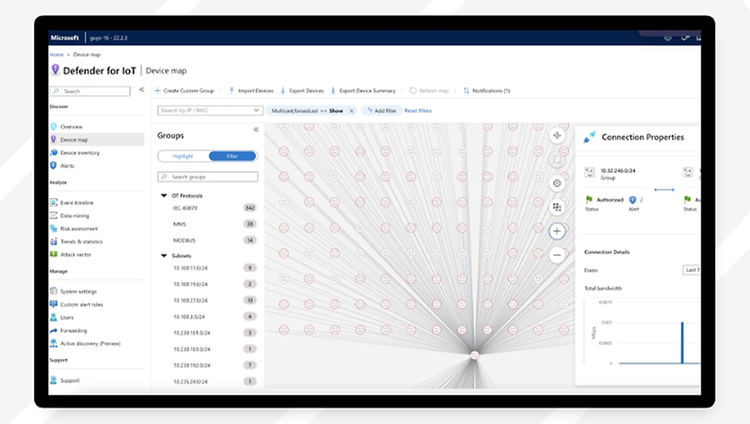Screen dimensions: 750x424
Task: Focus the sidebar Search field
Action: pyautogui.click(x=90, y=91)
